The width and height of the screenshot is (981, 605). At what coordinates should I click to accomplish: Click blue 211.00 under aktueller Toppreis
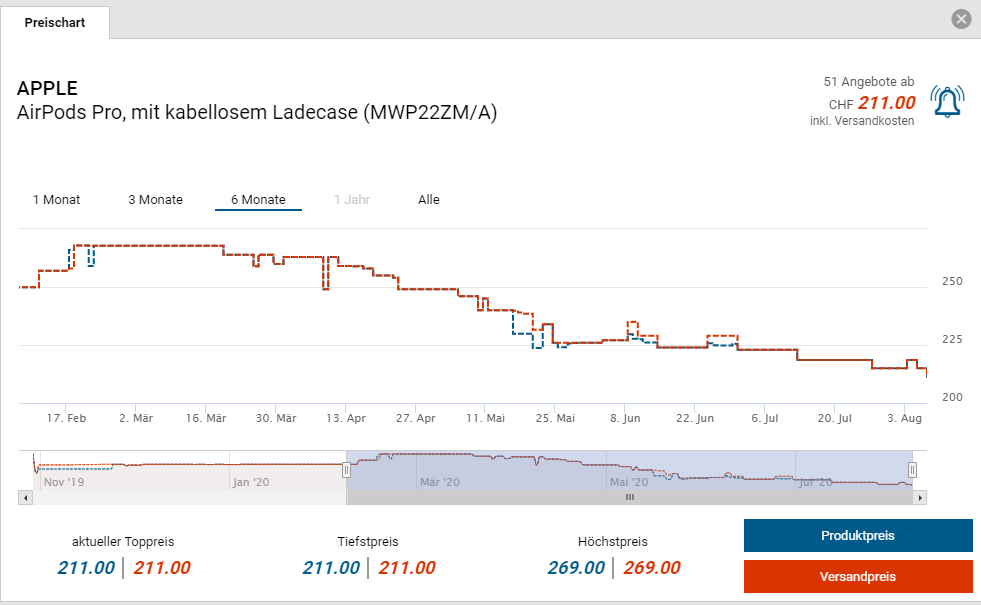coord(86,567)
